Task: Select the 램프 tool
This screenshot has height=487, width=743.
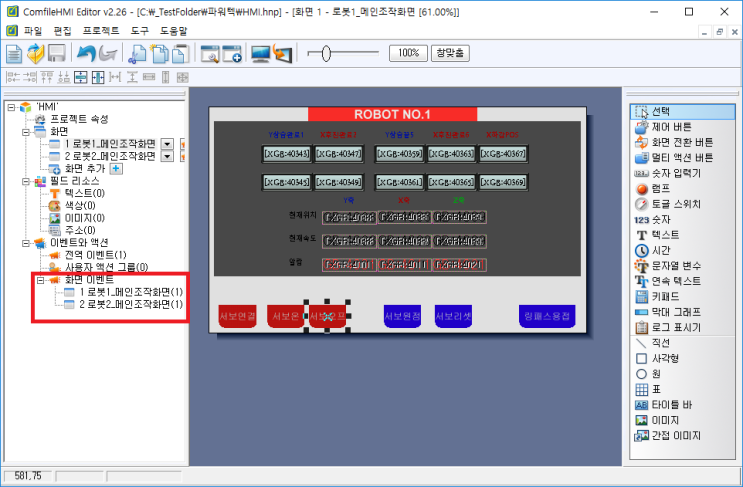Action: coord(652,189)
